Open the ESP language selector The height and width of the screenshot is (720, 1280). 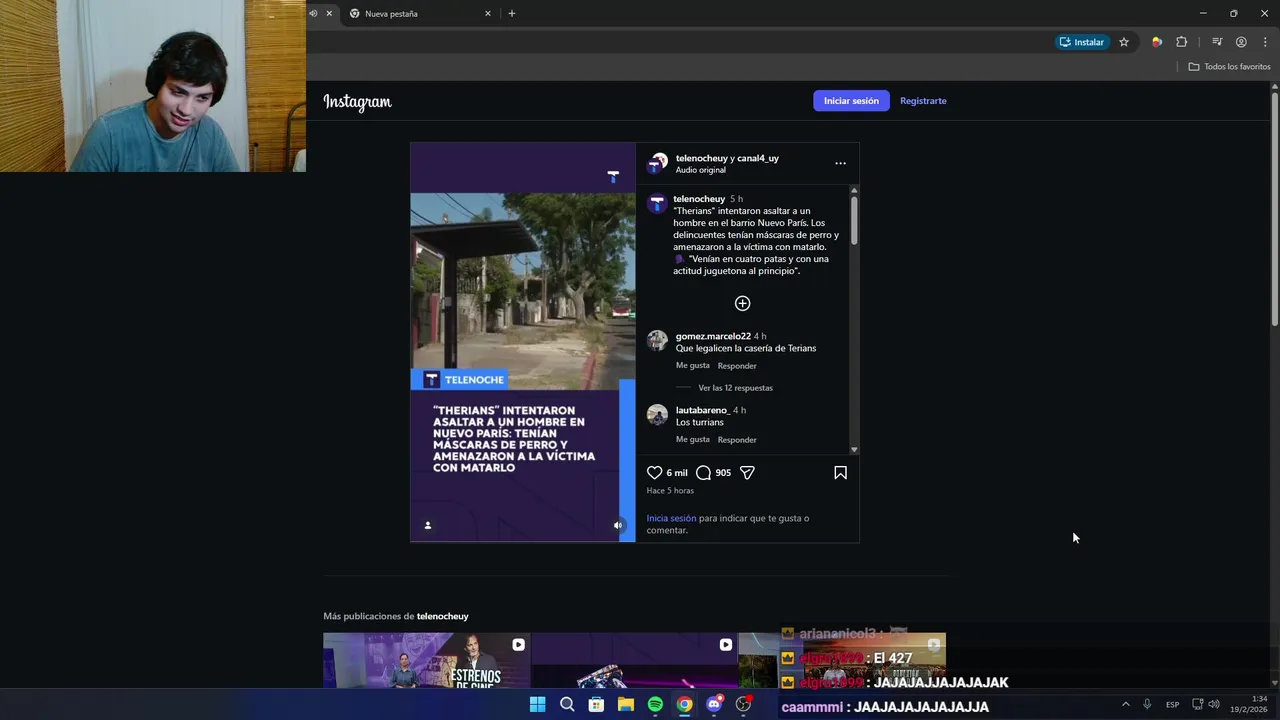(1172, 704)
